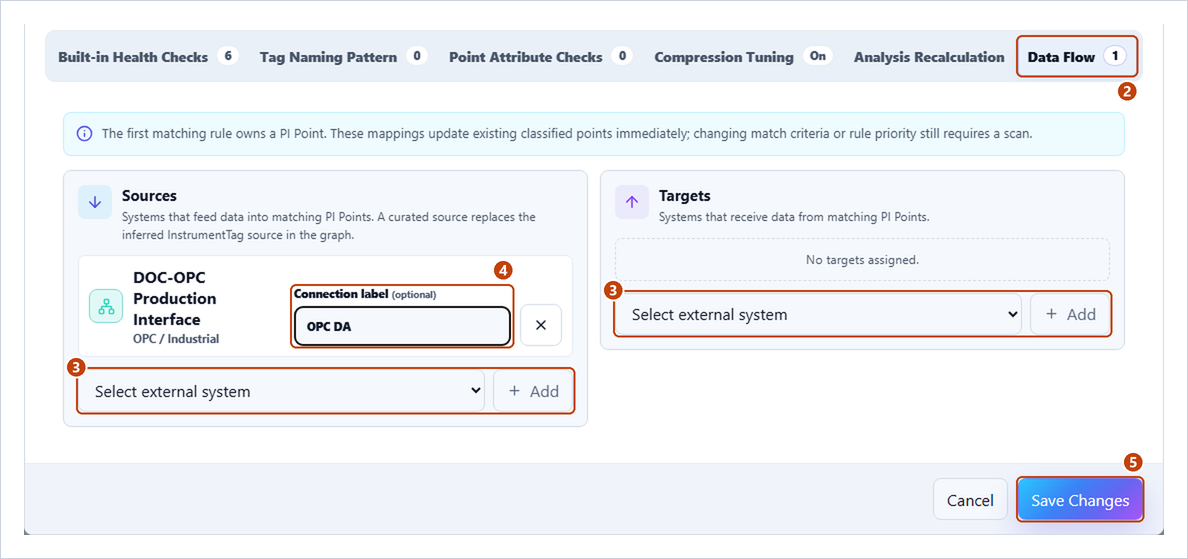Screen dimensions: 1188x559
Task: Click the Cancel button
Action: pos(971,501)
